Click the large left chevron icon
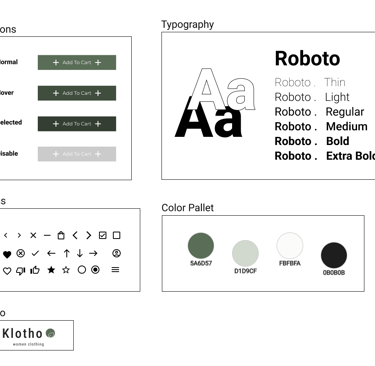Screen dimensions: 375x366 (x=75, y=235)
